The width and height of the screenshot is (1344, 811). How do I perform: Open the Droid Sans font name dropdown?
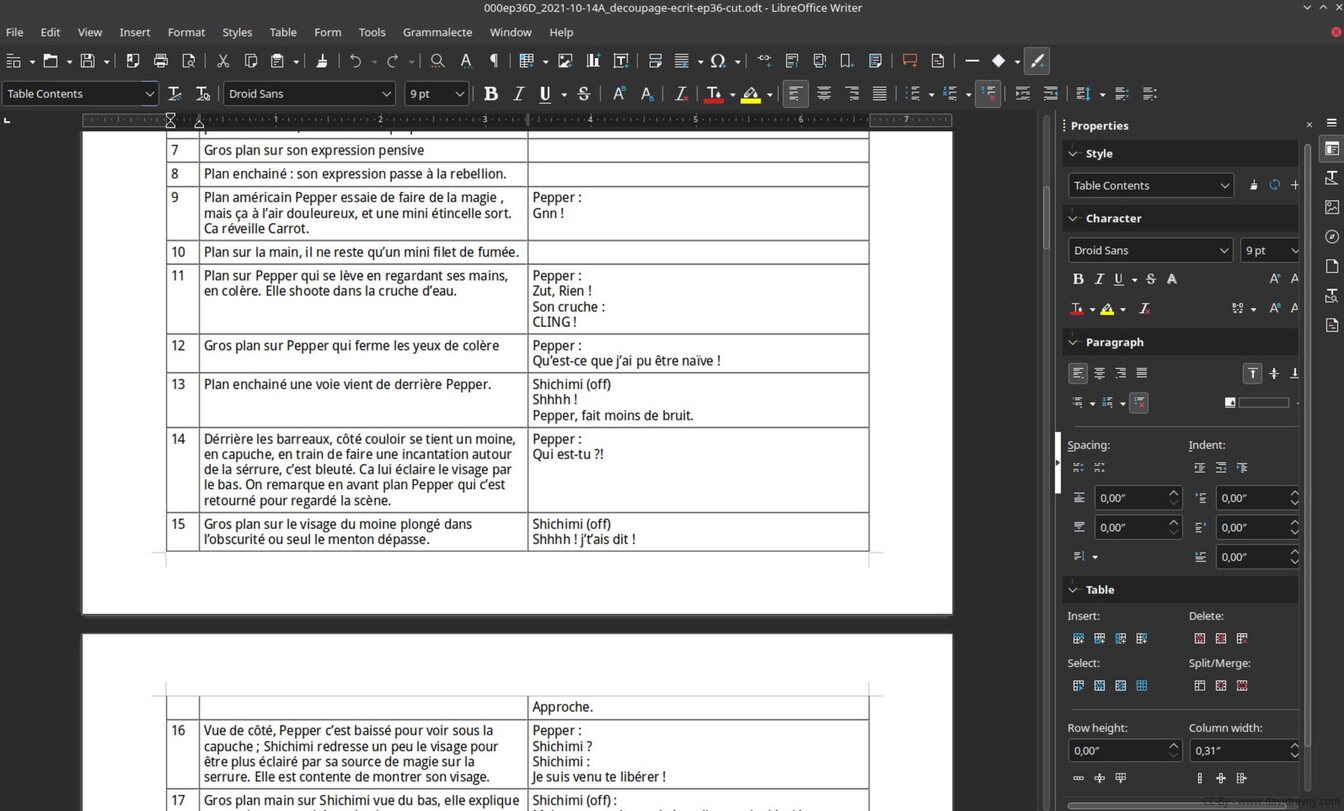click(386, 94)
